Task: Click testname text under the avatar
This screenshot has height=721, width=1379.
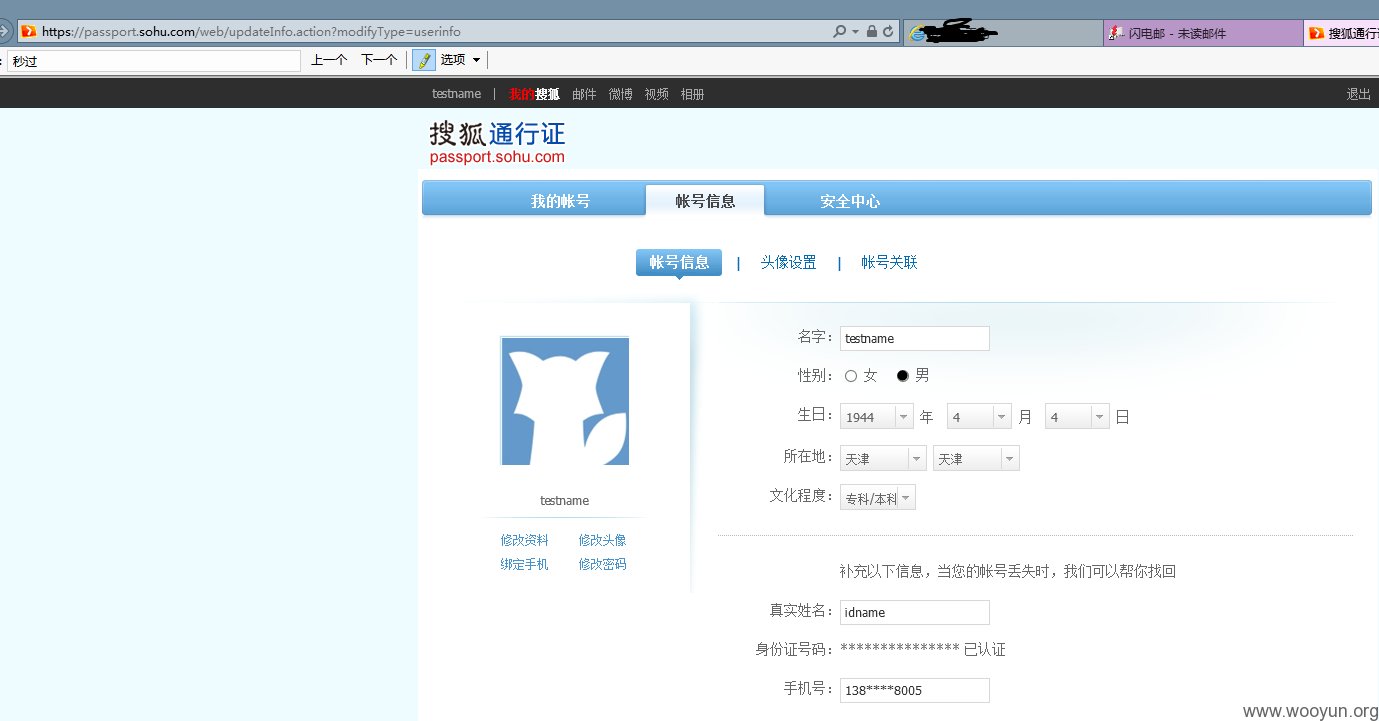Action: tap(564, 501)
